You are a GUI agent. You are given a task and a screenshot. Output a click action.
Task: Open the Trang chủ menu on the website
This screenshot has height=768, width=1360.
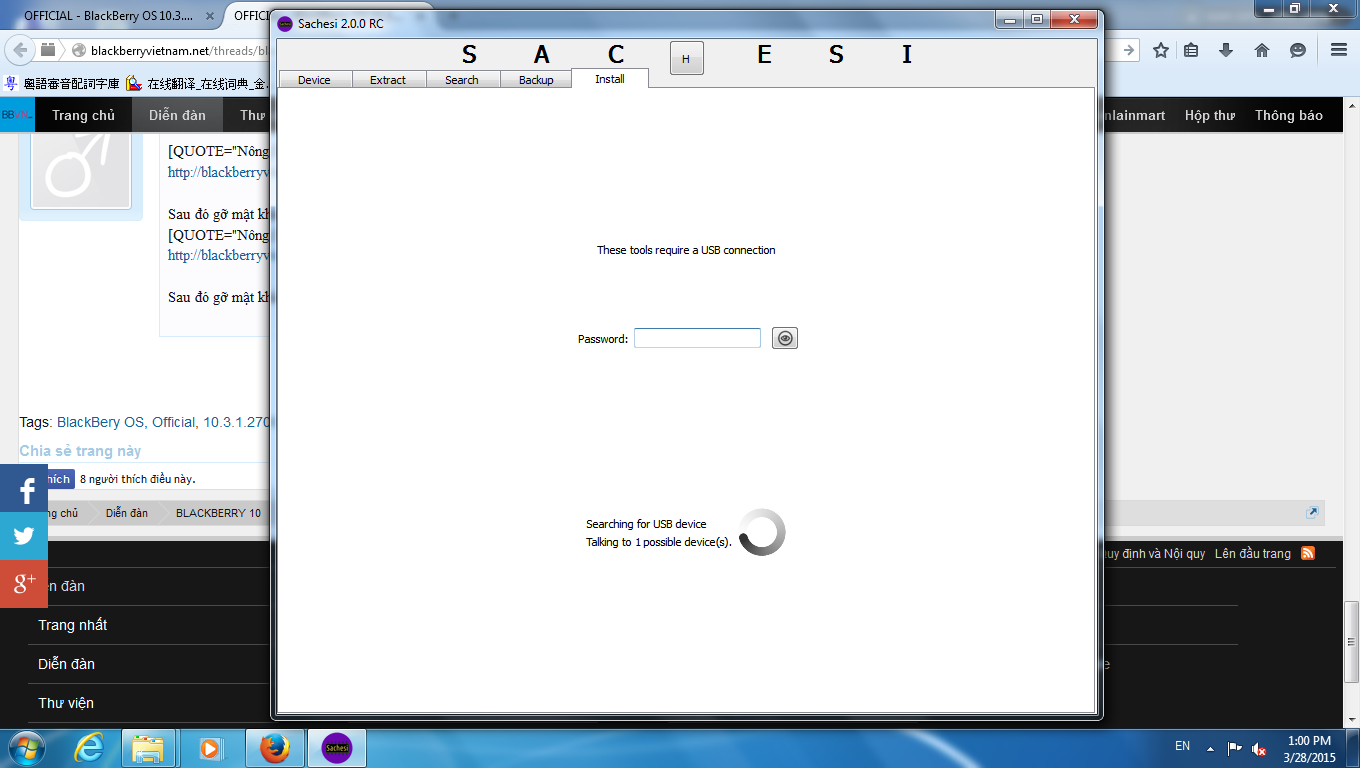coord(83,115)
